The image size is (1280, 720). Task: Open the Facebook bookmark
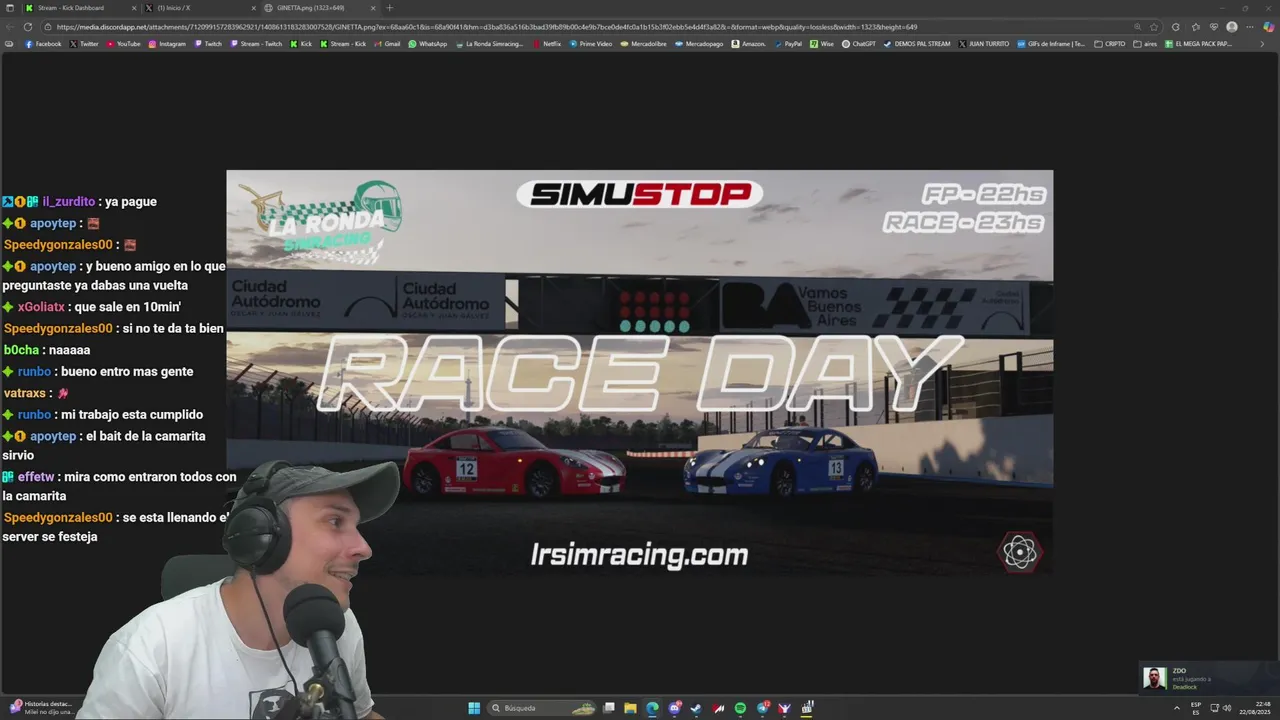[43, 44]
